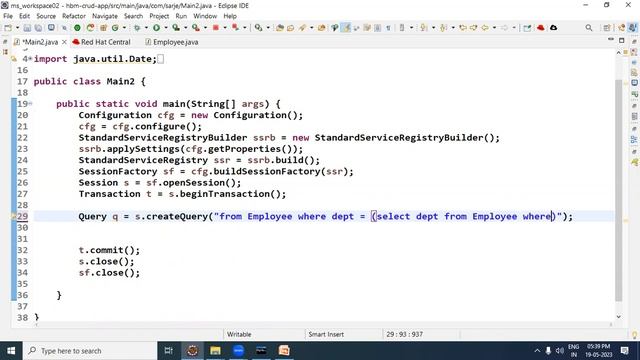Click the red-green refresh toolbar icon
Screen dimensions: 640x360
click(x=90, y=28)
